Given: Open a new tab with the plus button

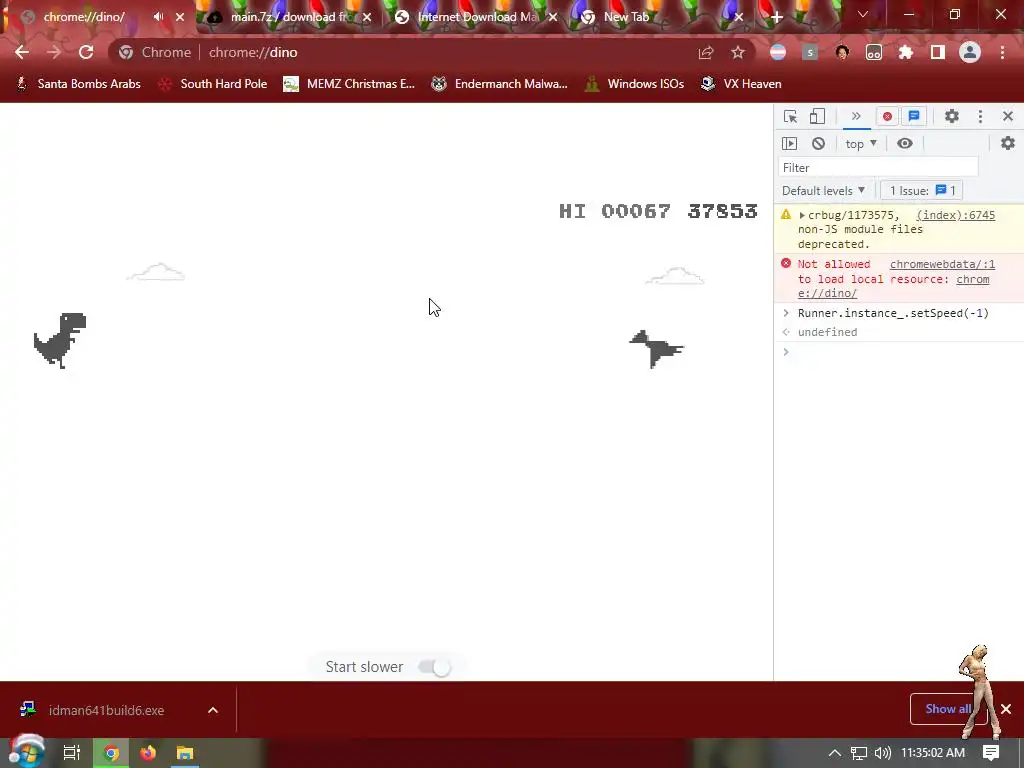Looking at the screenshot, I should coord(776,18).
